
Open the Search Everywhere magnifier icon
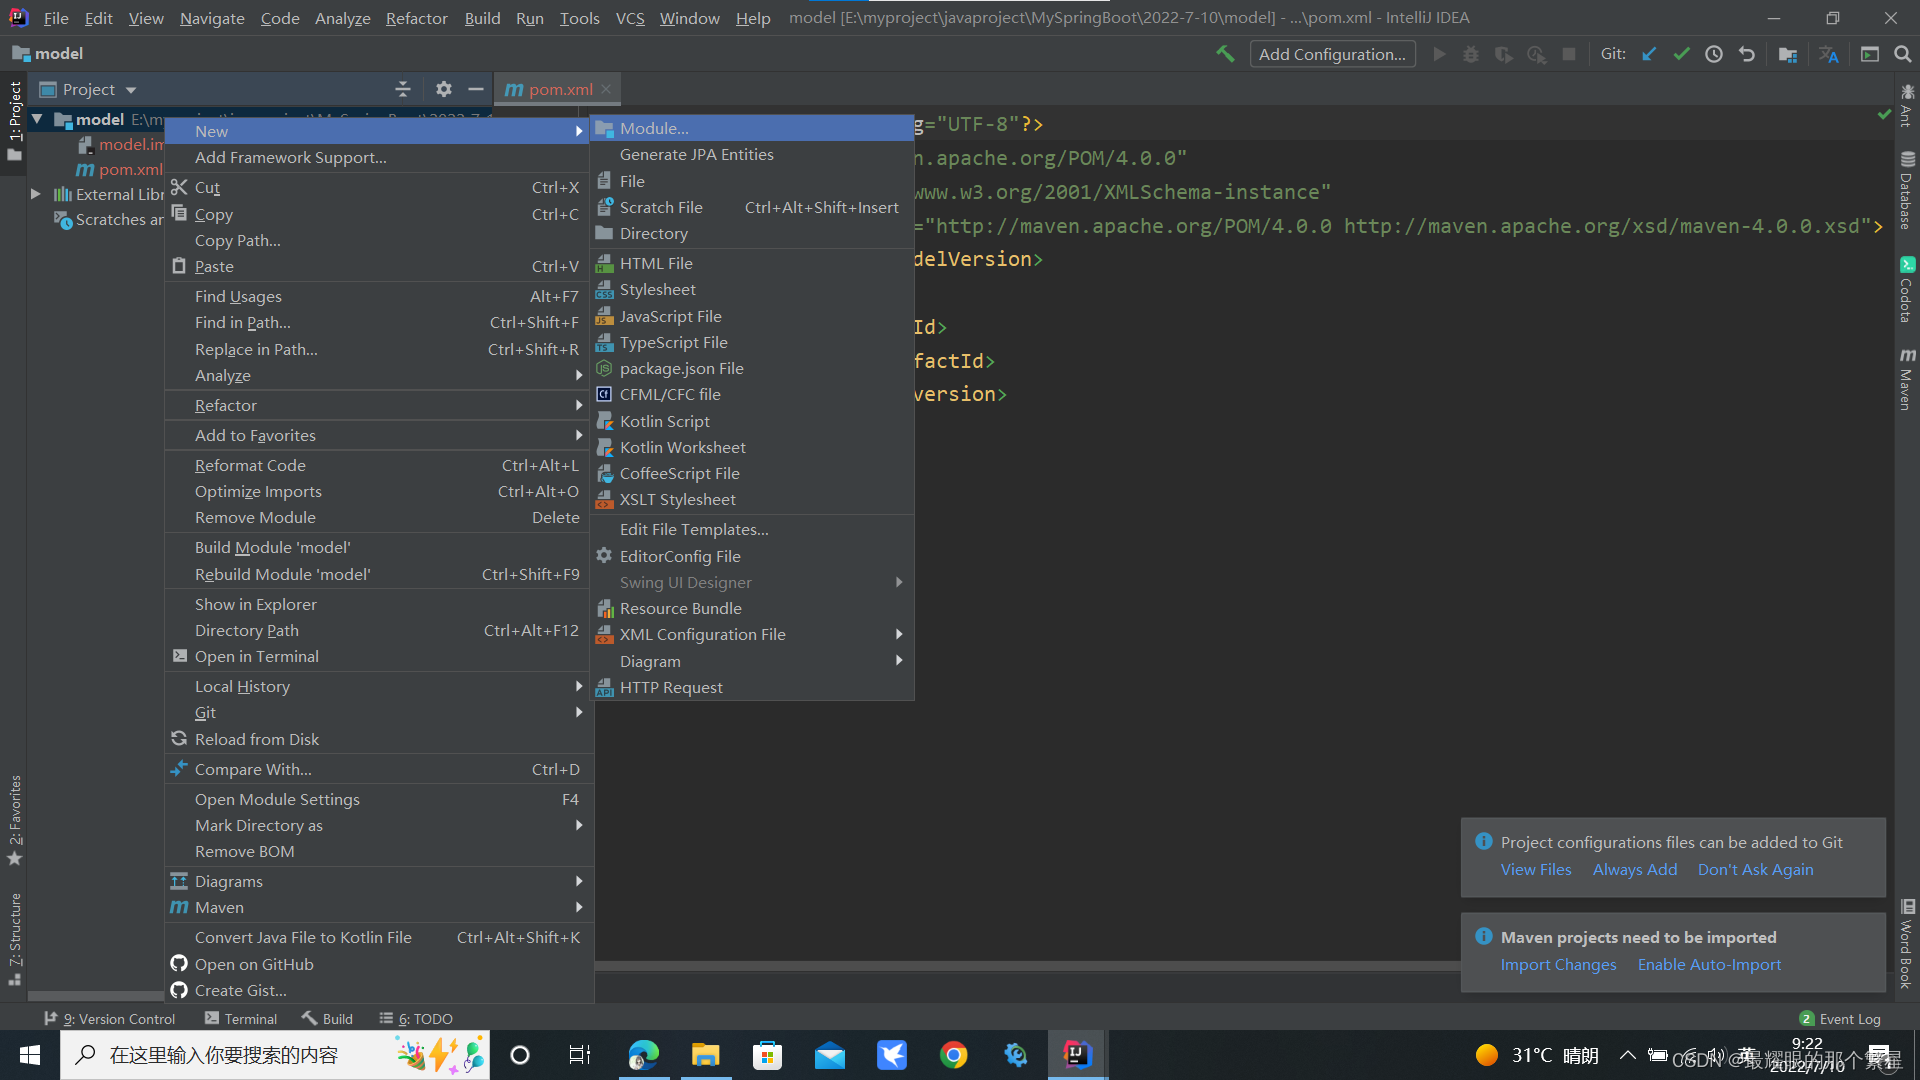pos(1902,54)
